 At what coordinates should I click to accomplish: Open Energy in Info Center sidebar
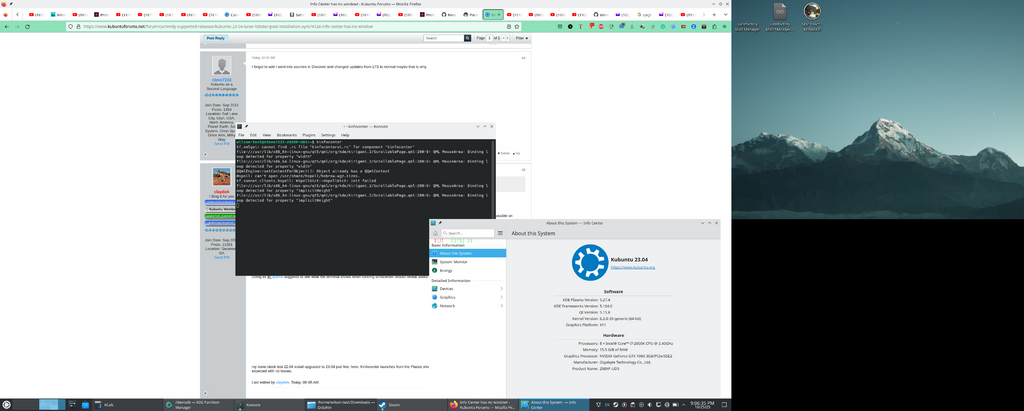[446, 270]
